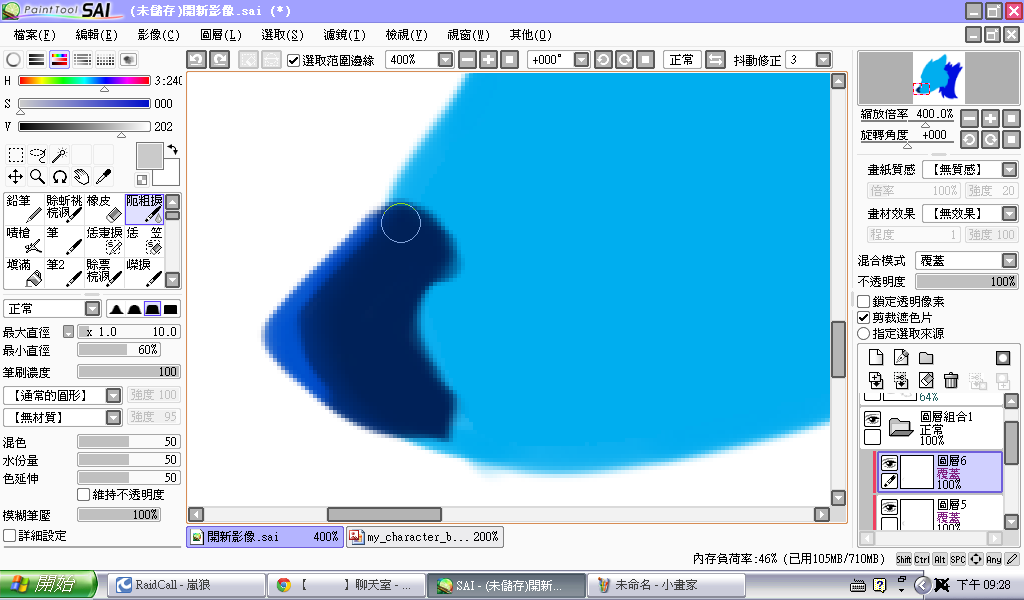Toggle the RGB slider panel icon

pos(37,59)
